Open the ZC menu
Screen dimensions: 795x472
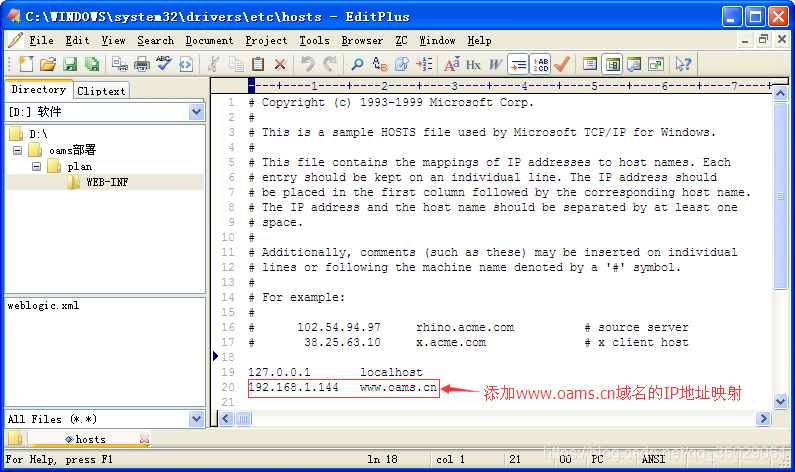401,40
